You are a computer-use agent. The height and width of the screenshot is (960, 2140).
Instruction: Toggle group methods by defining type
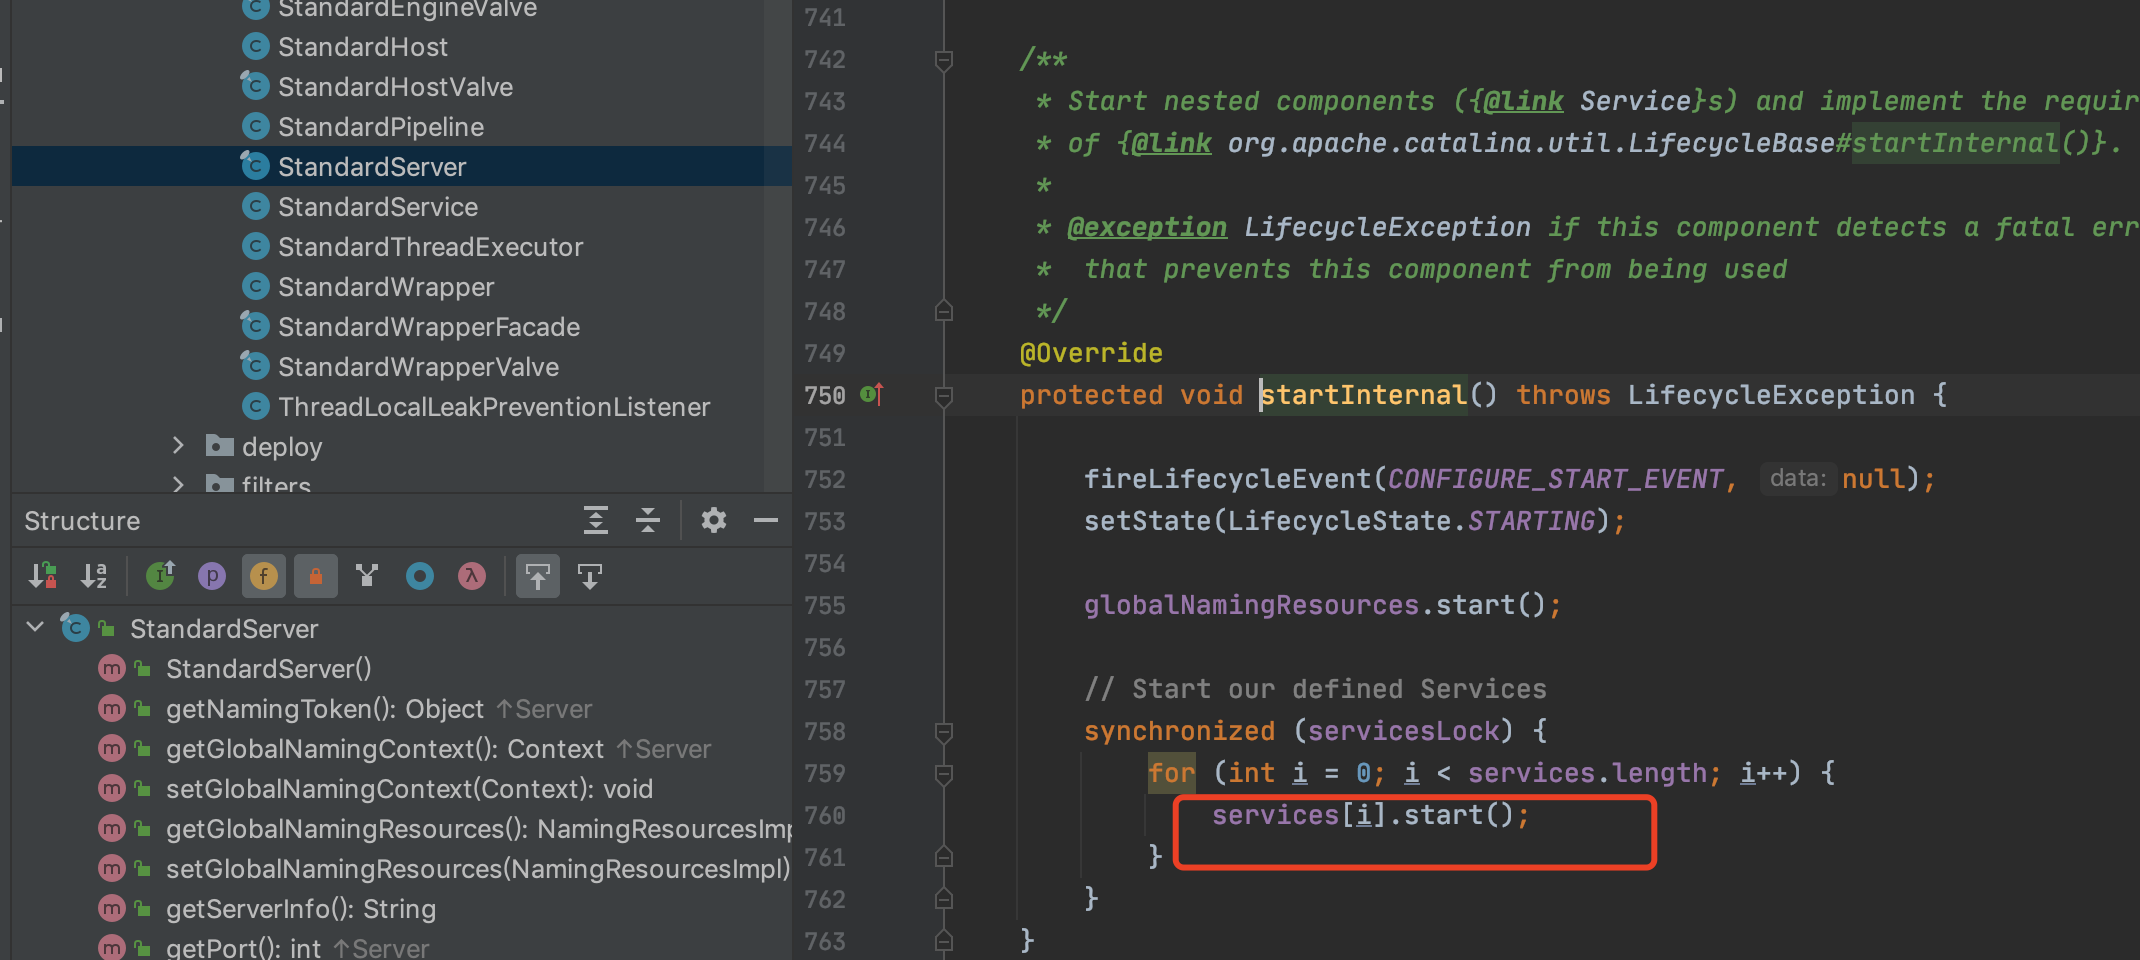[161, 576]
